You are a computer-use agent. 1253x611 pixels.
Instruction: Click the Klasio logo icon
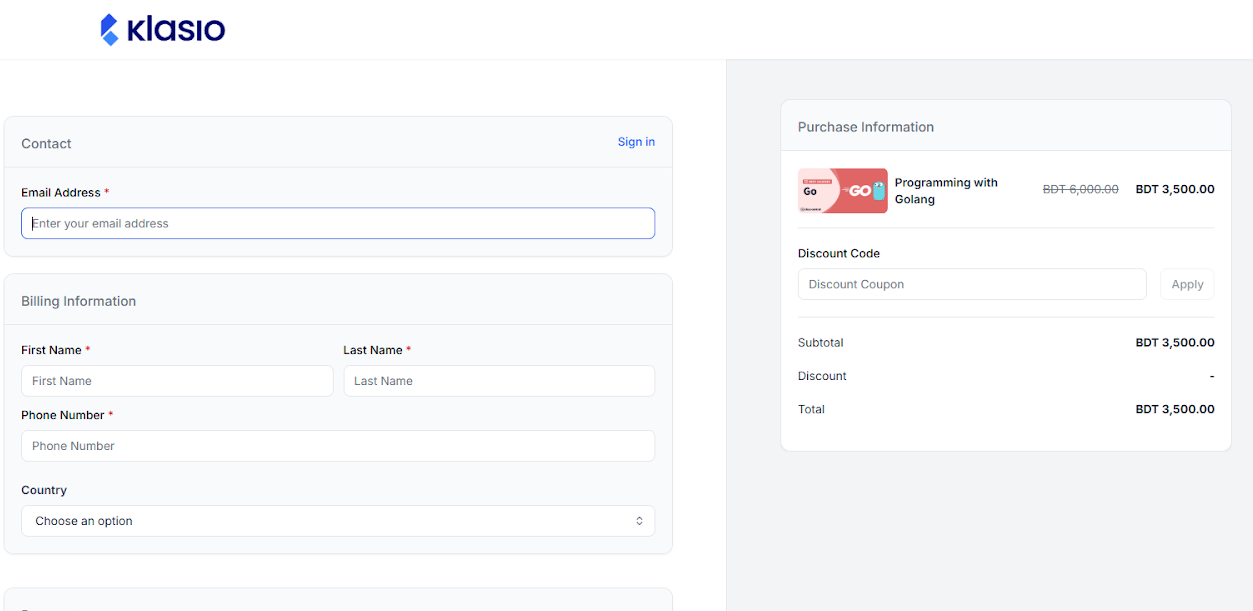[x=110, y=29]
